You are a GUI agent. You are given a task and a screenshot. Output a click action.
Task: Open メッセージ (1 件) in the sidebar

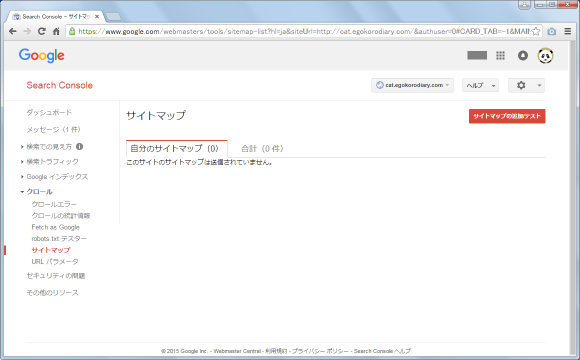54,129
